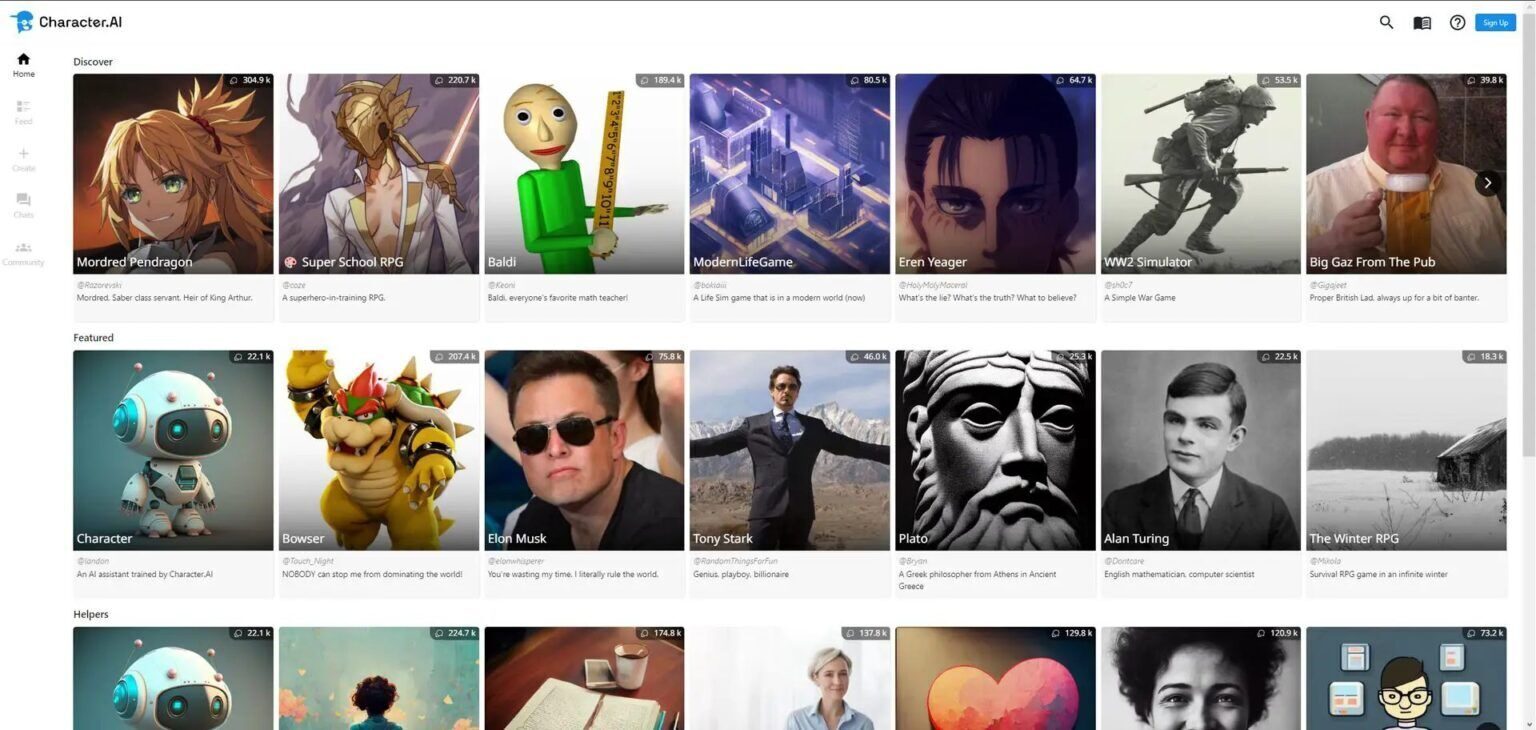Select the Baldi character card
This screenshot has width=1536, height=730.
(584, 197)
